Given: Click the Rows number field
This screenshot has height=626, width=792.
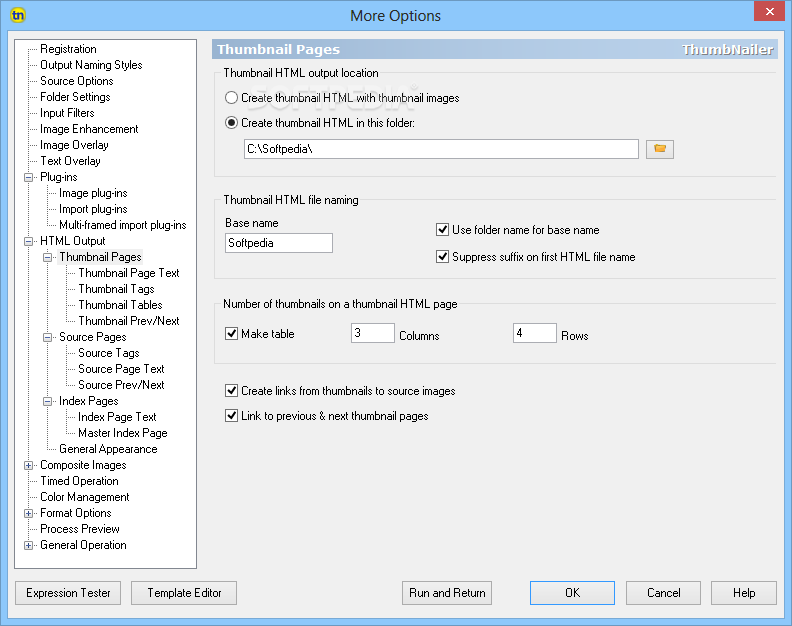Looking at the screenshot, I should click(x=535, y=333).
